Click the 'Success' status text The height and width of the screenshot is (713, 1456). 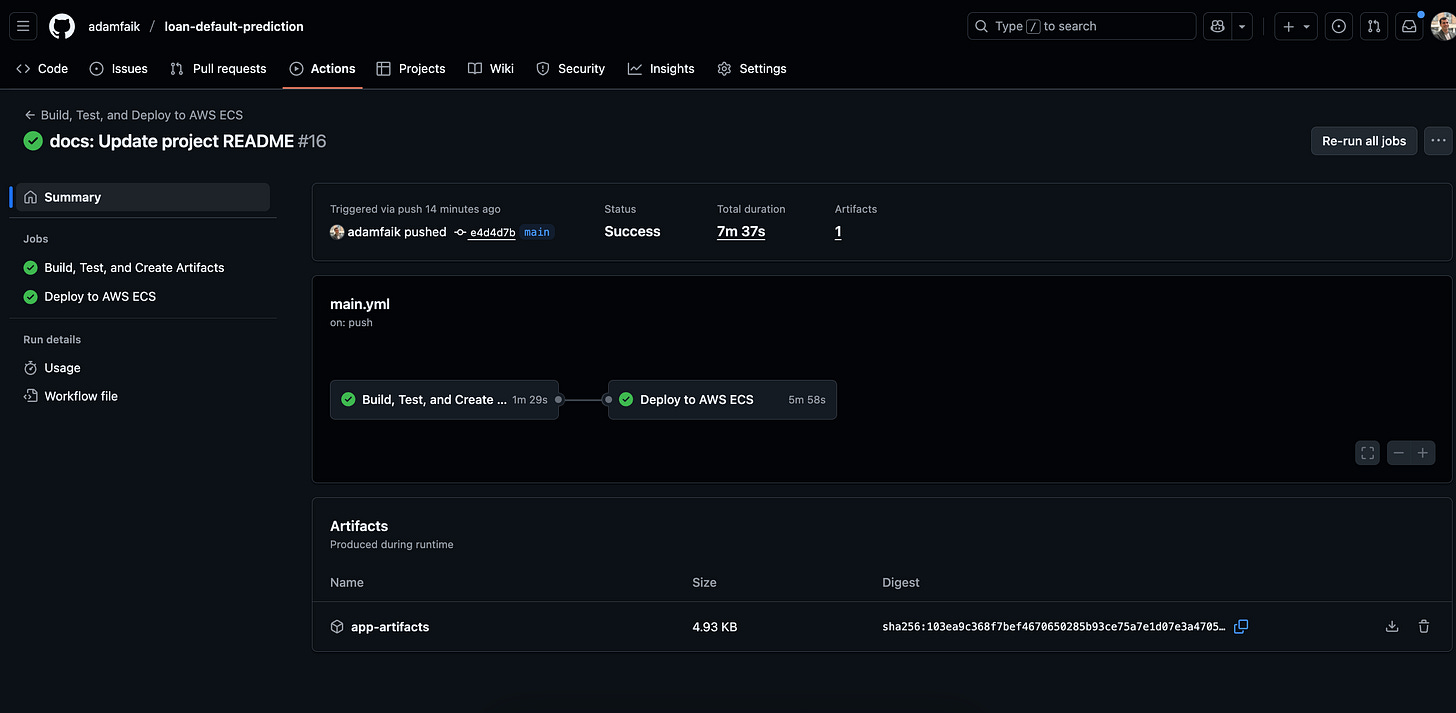coord(632,232)
